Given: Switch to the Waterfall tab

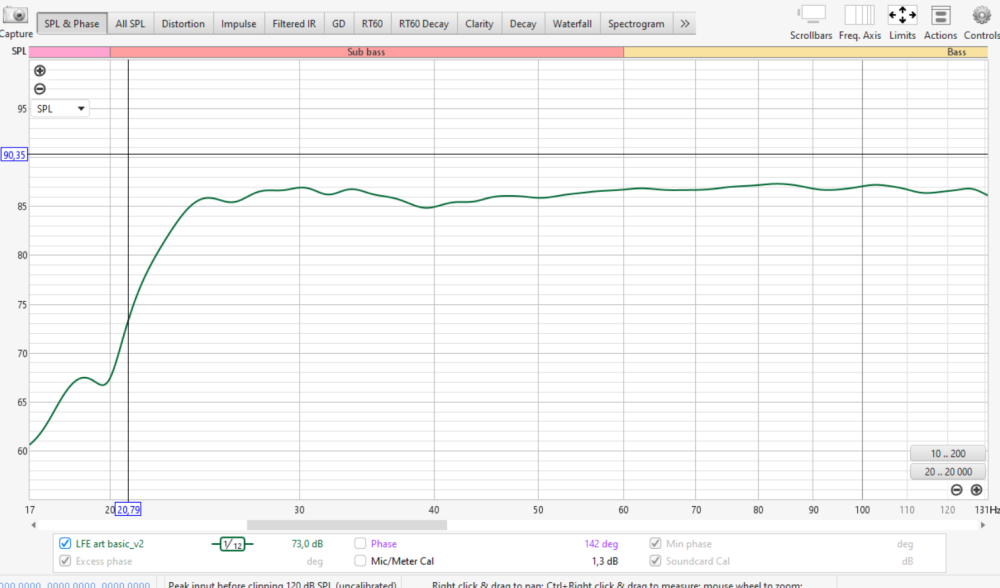Looking at the screenshot, I should pos(572,22).
